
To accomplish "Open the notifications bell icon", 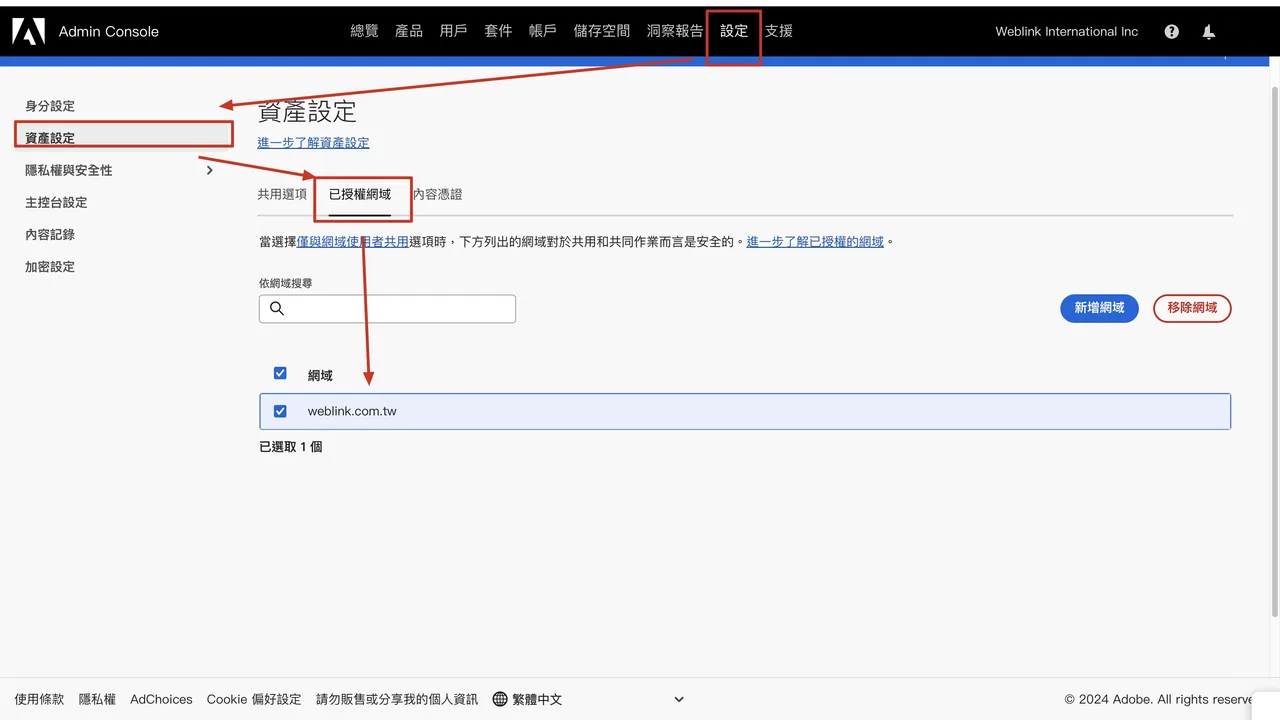I will pyautogui.click(x=1209, y=31).
